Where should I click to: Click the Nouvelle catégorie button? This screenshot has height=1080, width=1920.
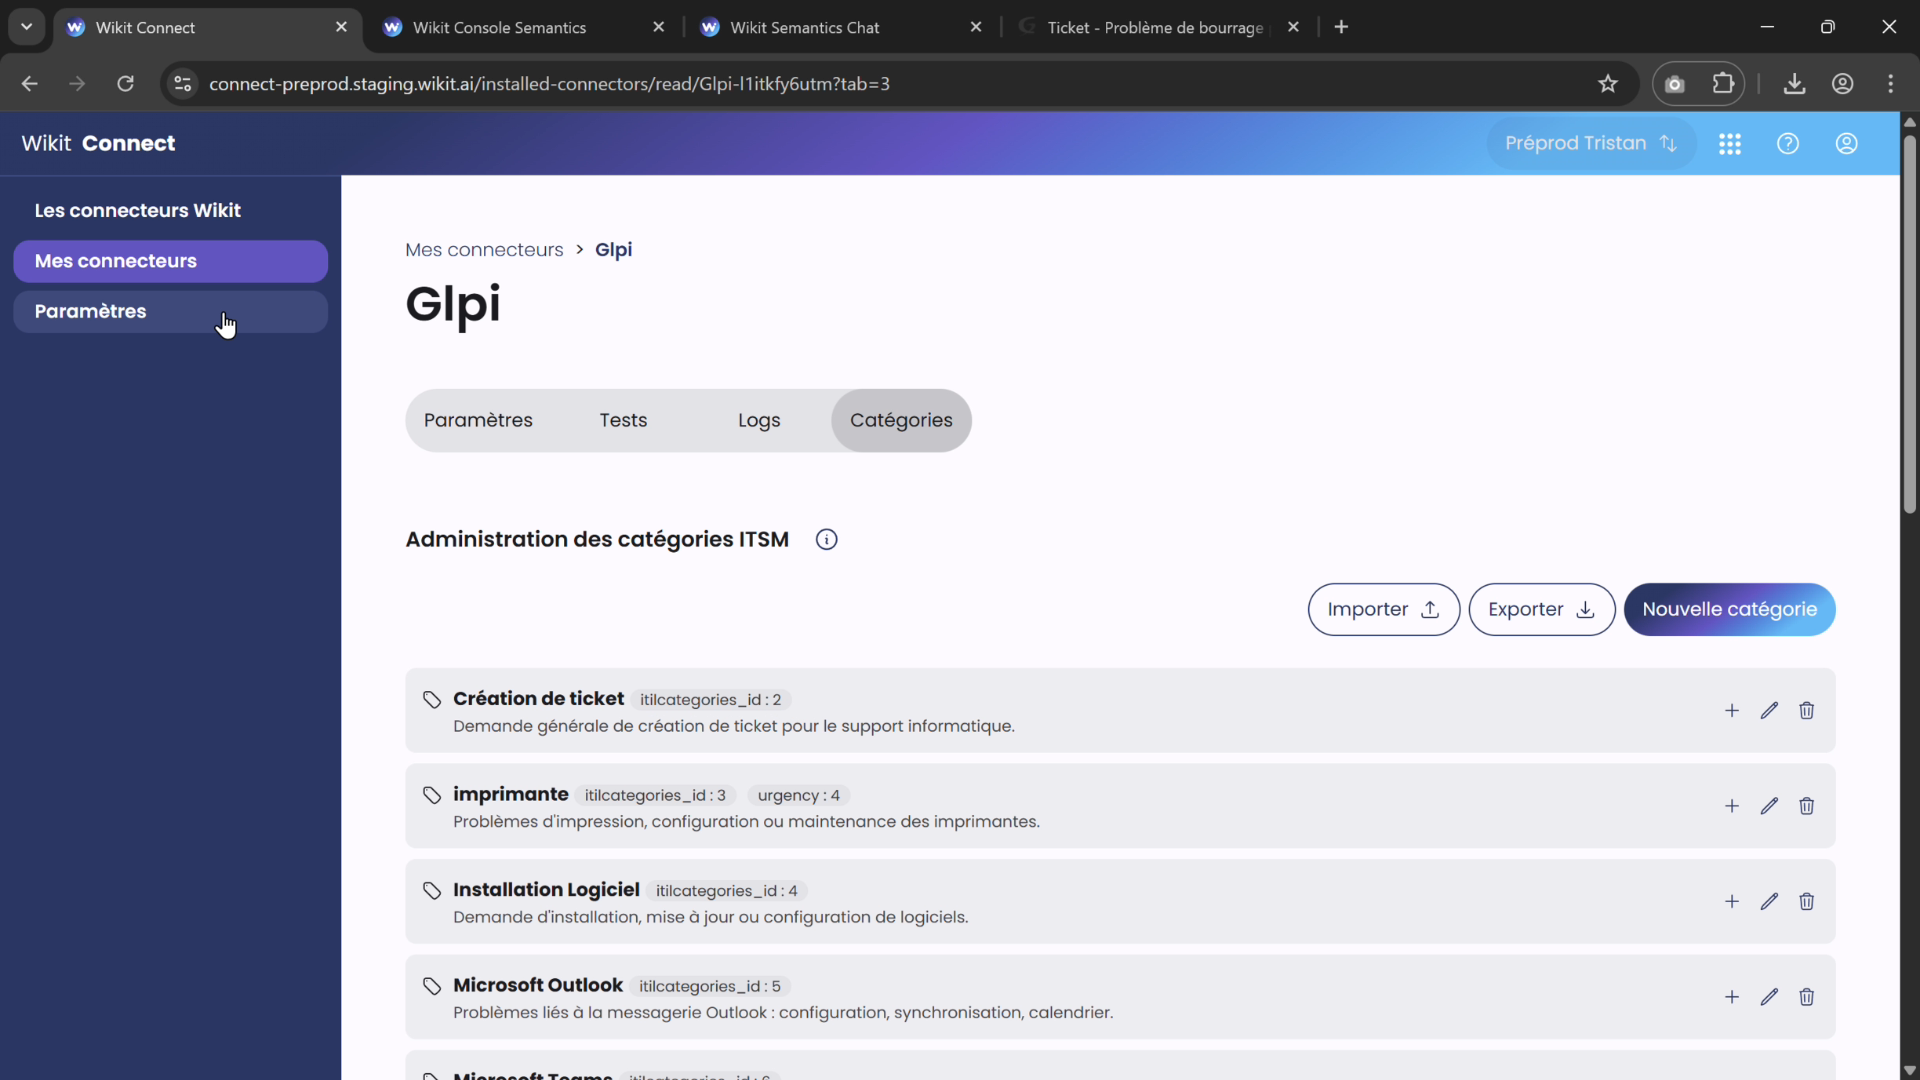coord(1731,609)
